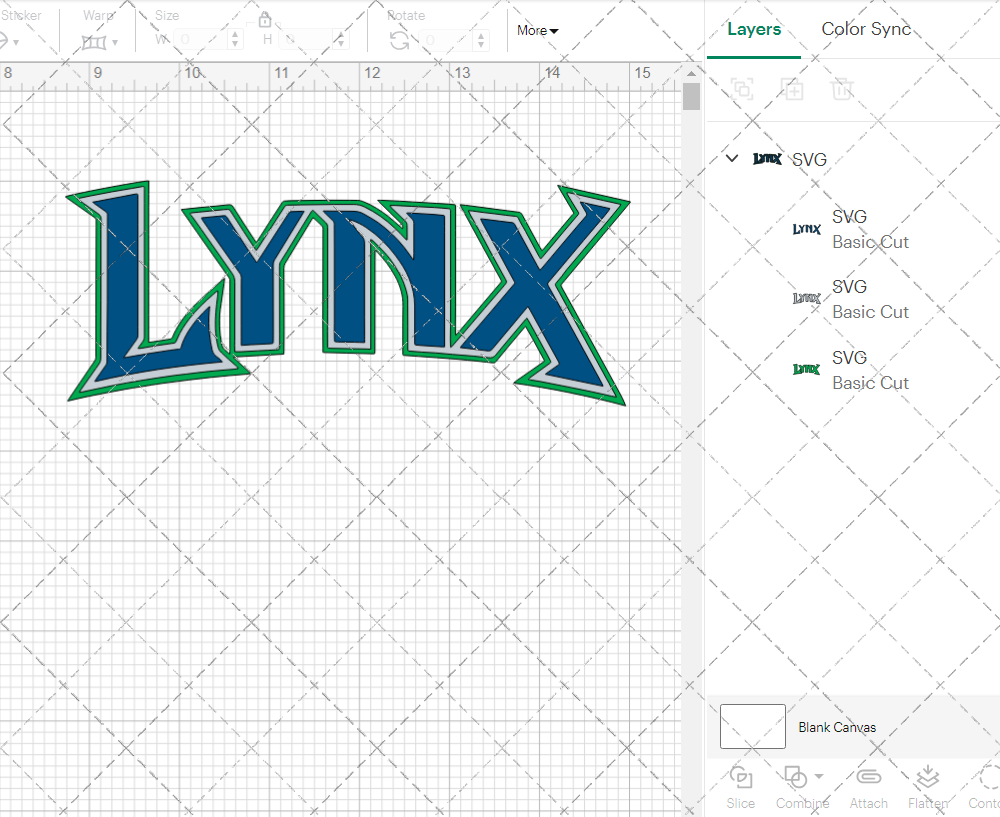Open the More menu
Image resolution: width=1000 pixels, height=817 pixels.
(x=536, y=31)
